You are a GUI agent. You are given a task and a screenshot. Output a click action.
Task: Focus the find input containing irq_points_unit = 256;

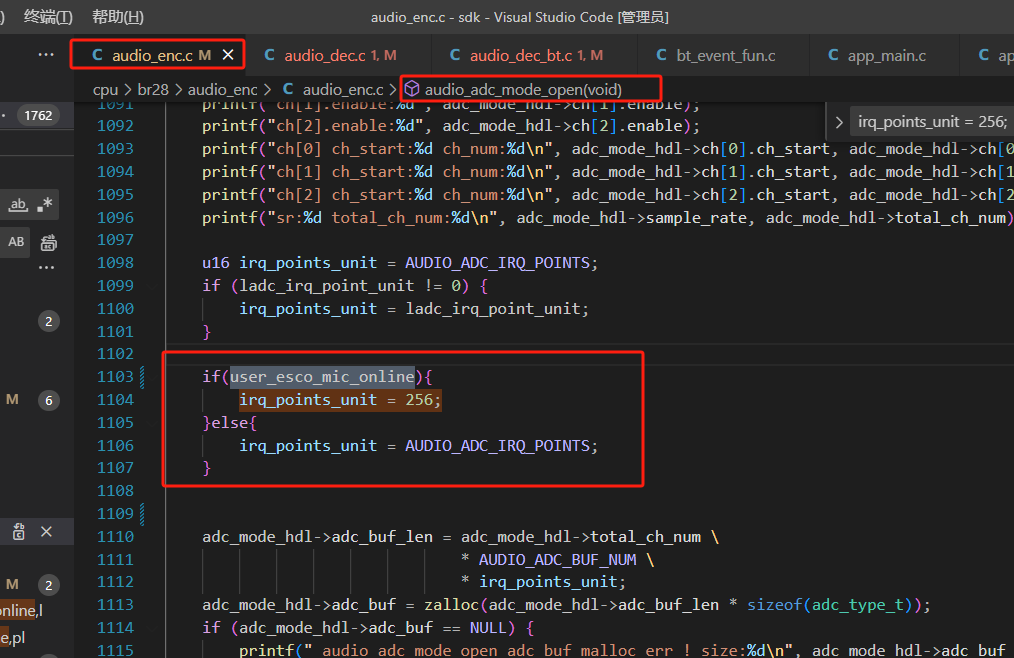(x=932, y=122)
